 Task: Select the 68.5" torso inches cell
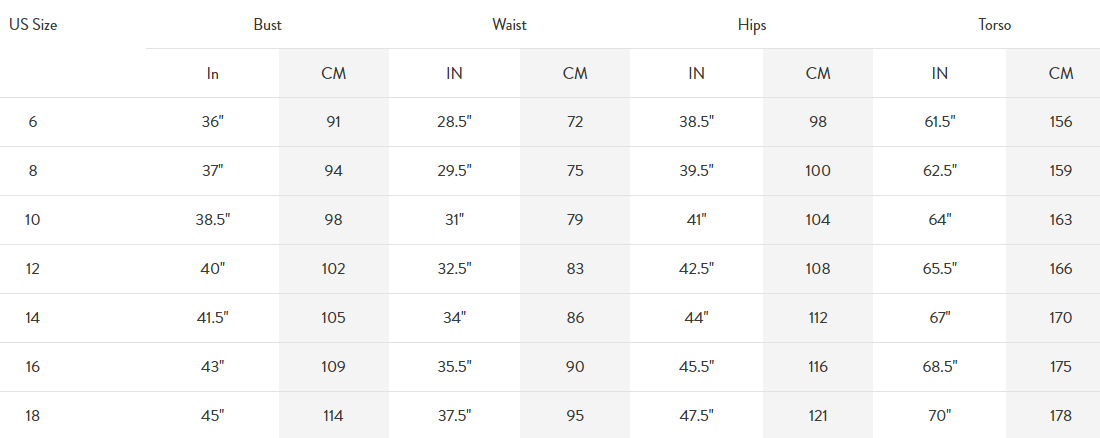coord(940,366)
